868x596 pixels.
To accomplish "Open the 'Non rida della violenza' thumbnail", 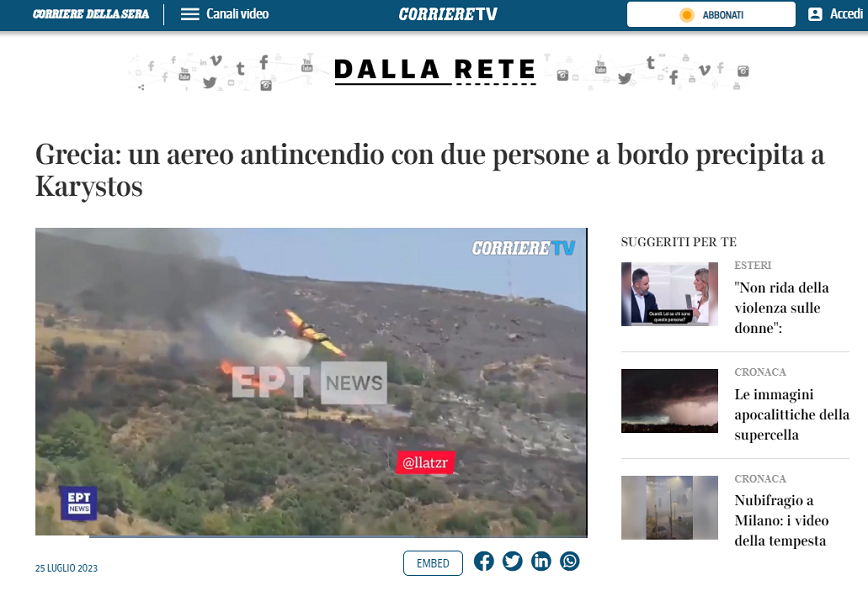I will (x=669, y=294).
